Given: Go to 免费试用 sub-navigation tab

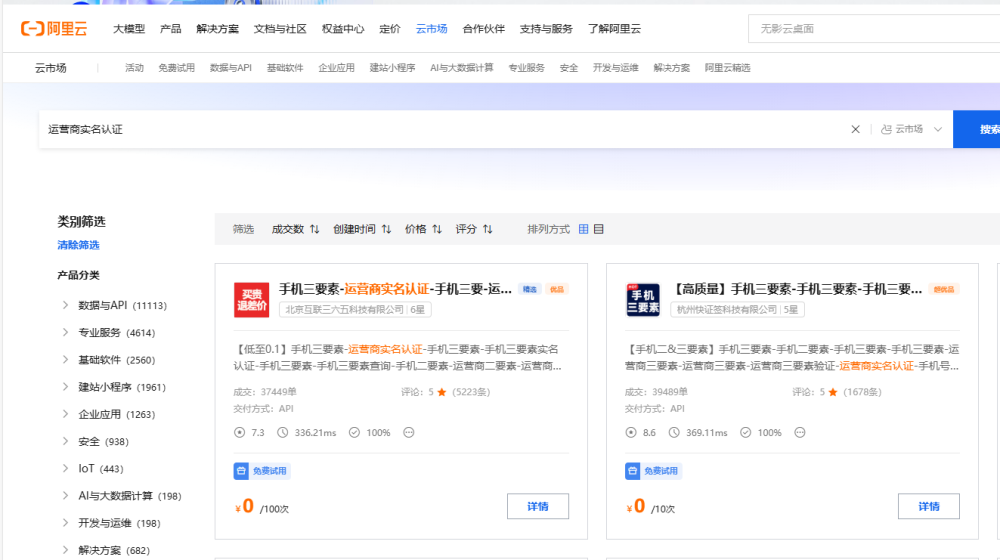Looking at the screenshot, I should pos(177,68).
